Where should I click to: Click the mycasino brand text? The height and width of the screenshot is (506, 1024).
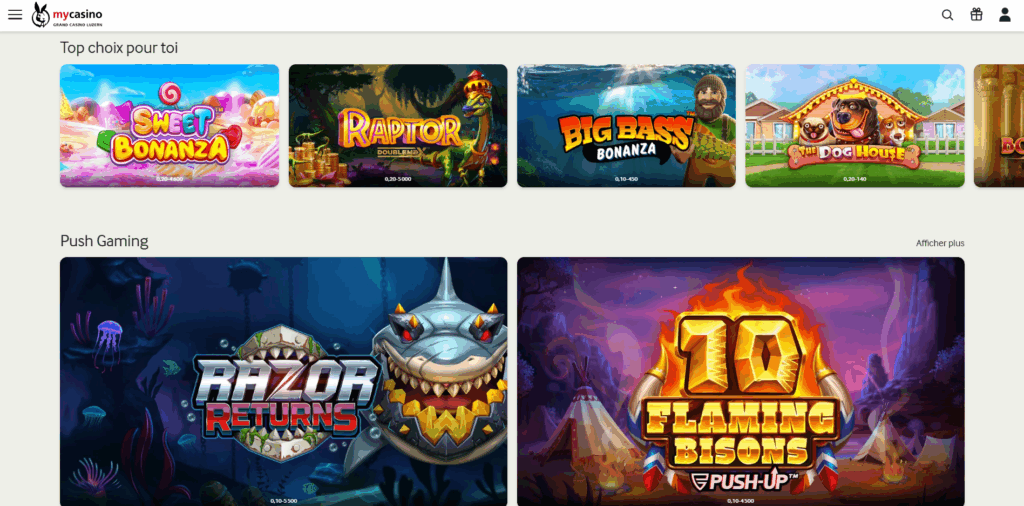click(x=77, y=14)
